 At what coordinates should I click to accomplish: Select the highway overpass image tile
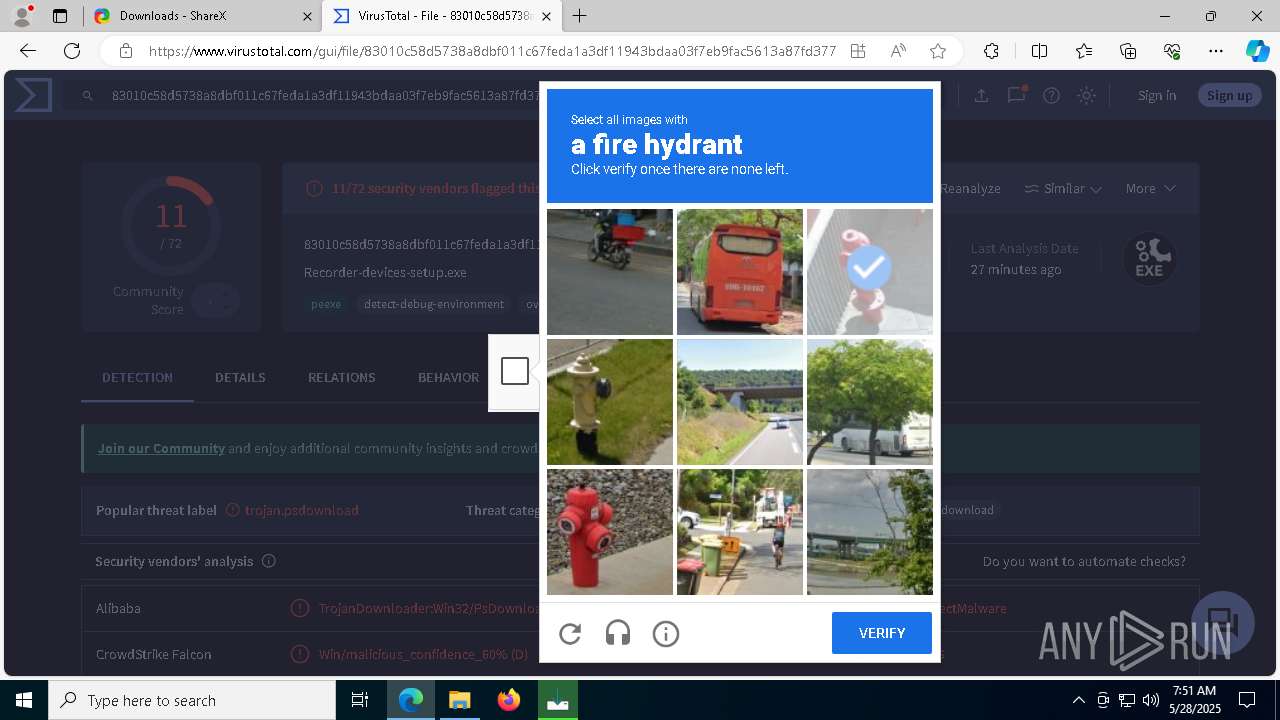(740, 402)
